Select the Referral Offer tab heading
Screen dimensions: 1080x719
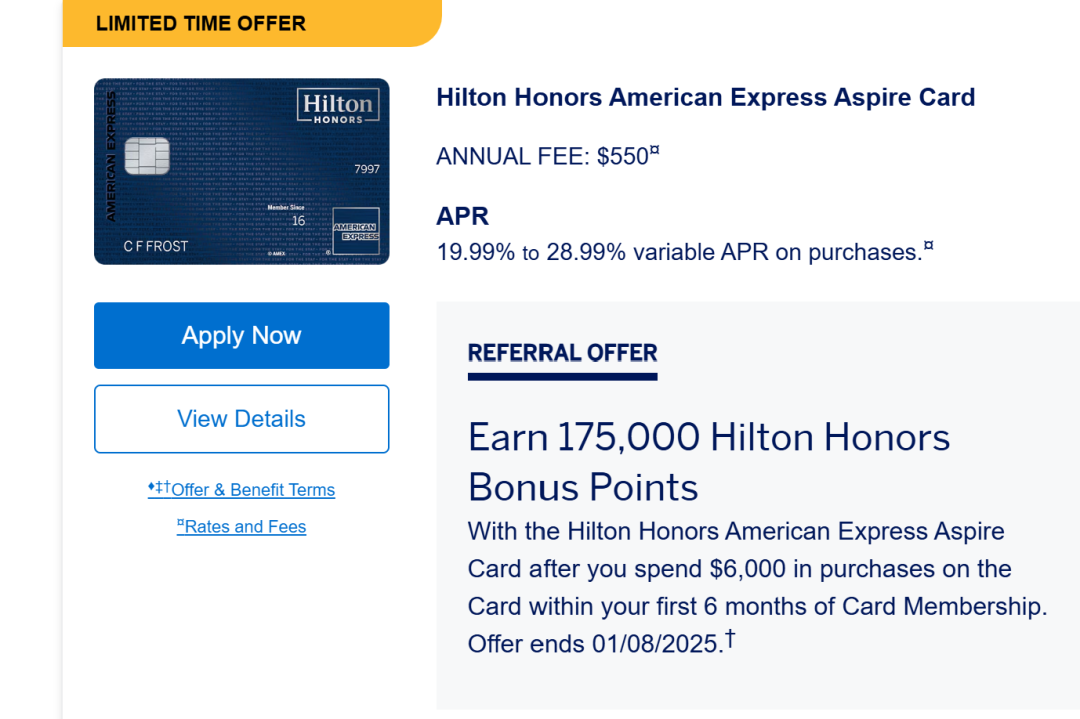tap(562, 354)
